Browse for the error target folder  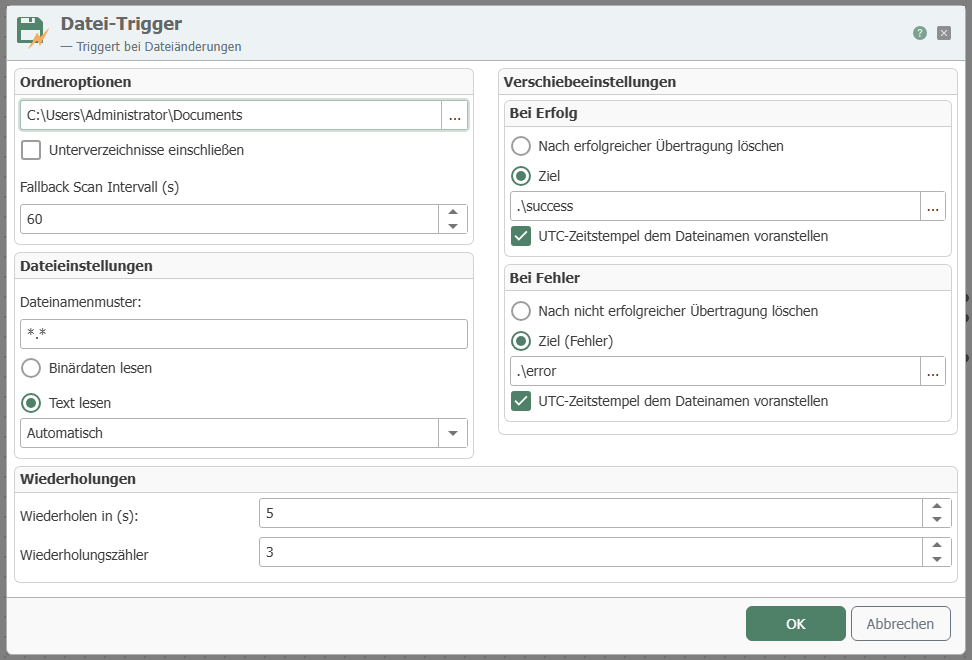932,372
